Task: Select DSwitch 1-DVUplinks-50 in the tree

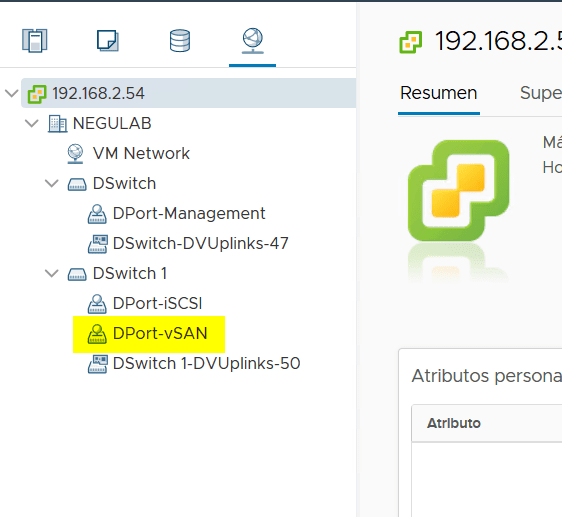Action: 206,364
